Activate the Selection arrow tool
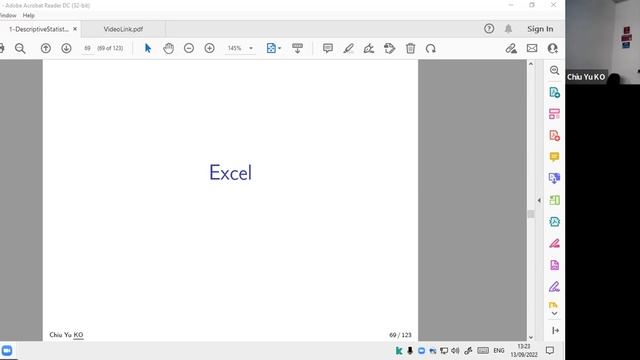The height and width of the screenshot is (360, 640). point(148,48)
